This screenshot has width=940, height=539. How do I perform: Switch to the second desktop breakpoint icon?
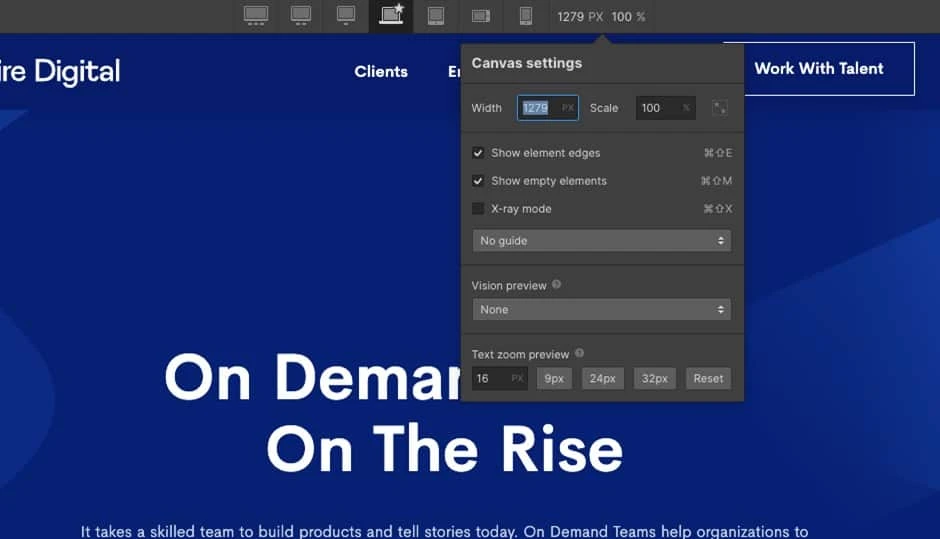301,16
